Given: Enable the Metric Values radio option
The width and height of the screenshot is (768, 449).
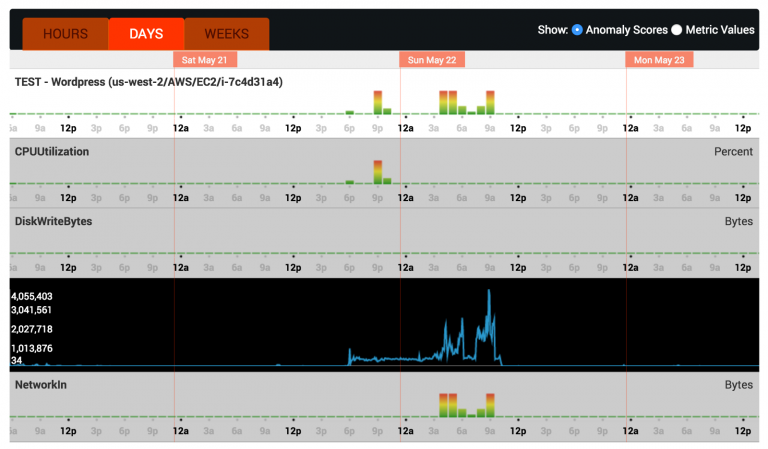Looking at the screenshot, I should click(676, 30).
